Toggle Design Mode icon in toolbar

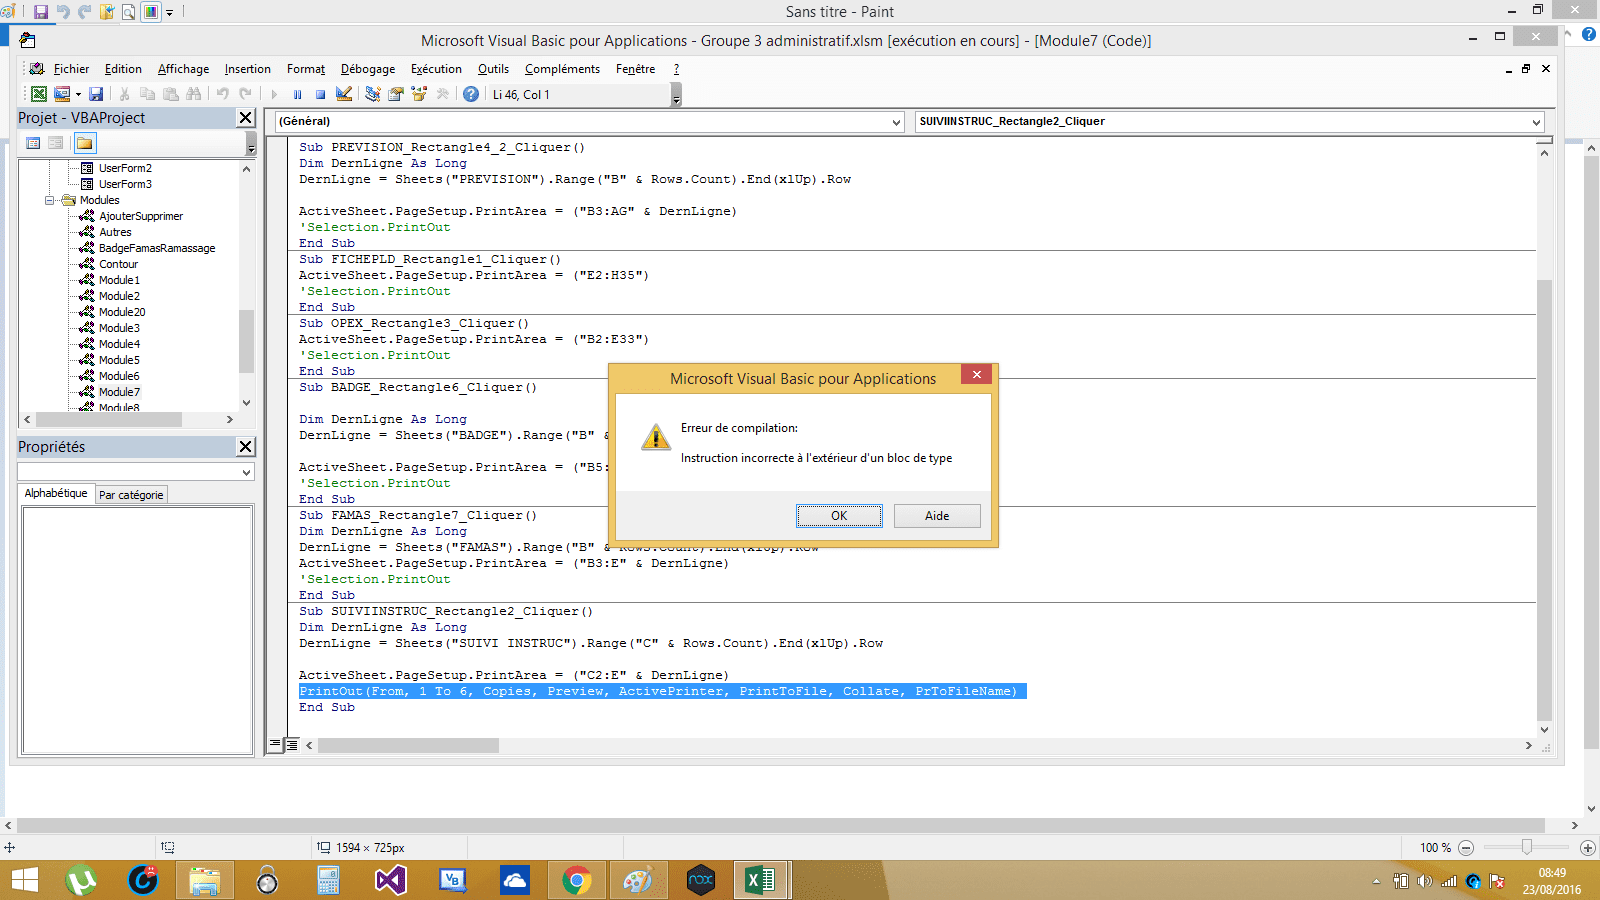coord(344,94)
